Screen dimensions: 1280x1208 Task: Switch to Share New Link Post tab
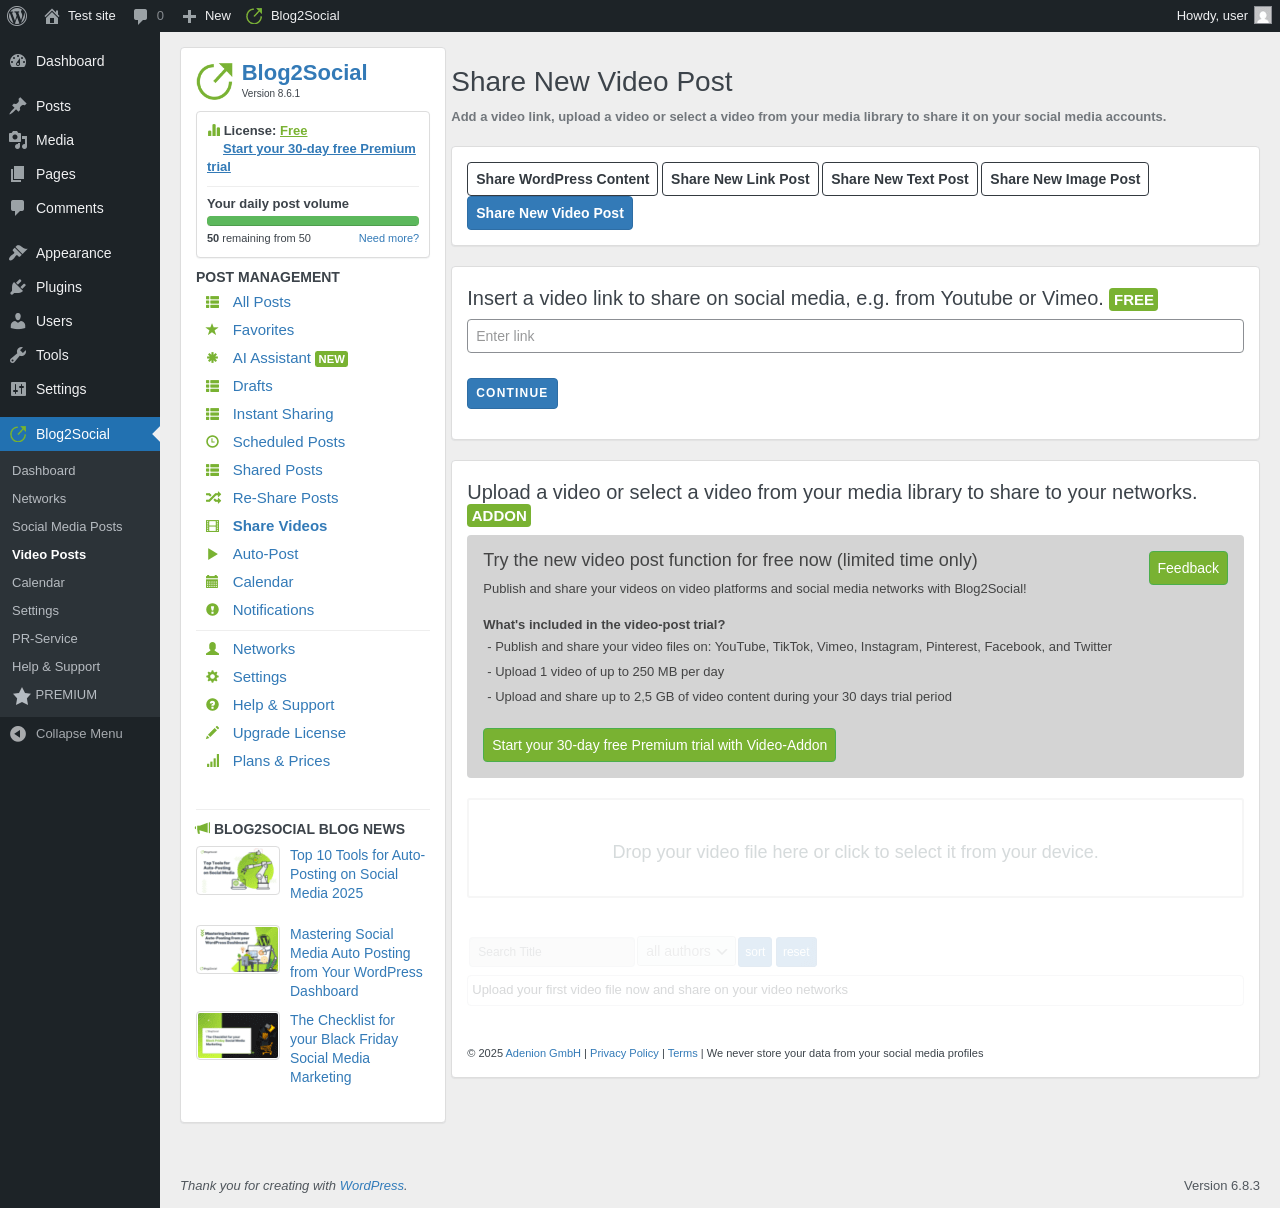click(x=740, y=179)
